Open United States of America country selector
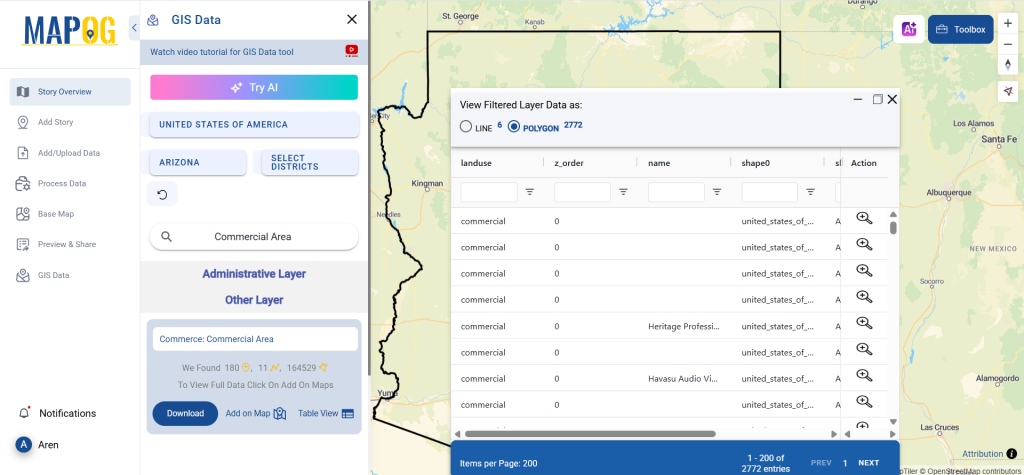The image size is (1024, 475). [254, 125]
